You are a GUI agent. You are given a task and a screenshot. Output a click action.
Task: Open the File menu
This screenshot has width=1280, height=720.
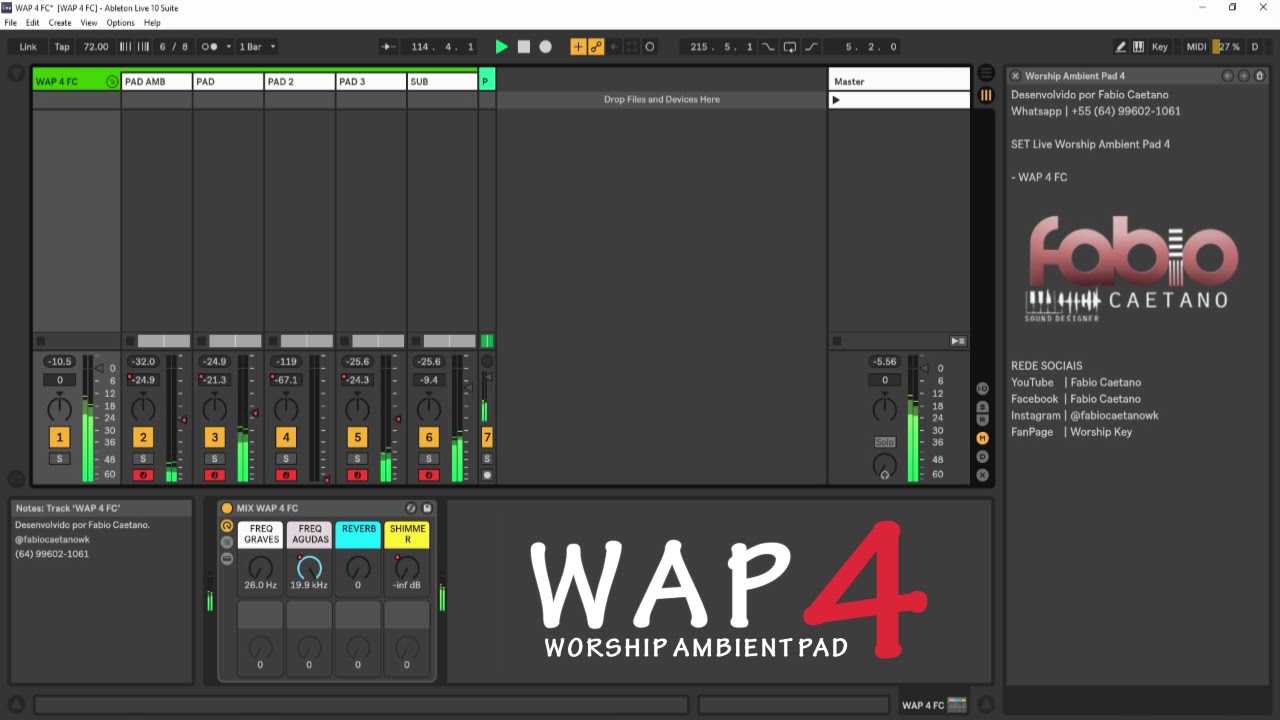(x=11, y=22)
